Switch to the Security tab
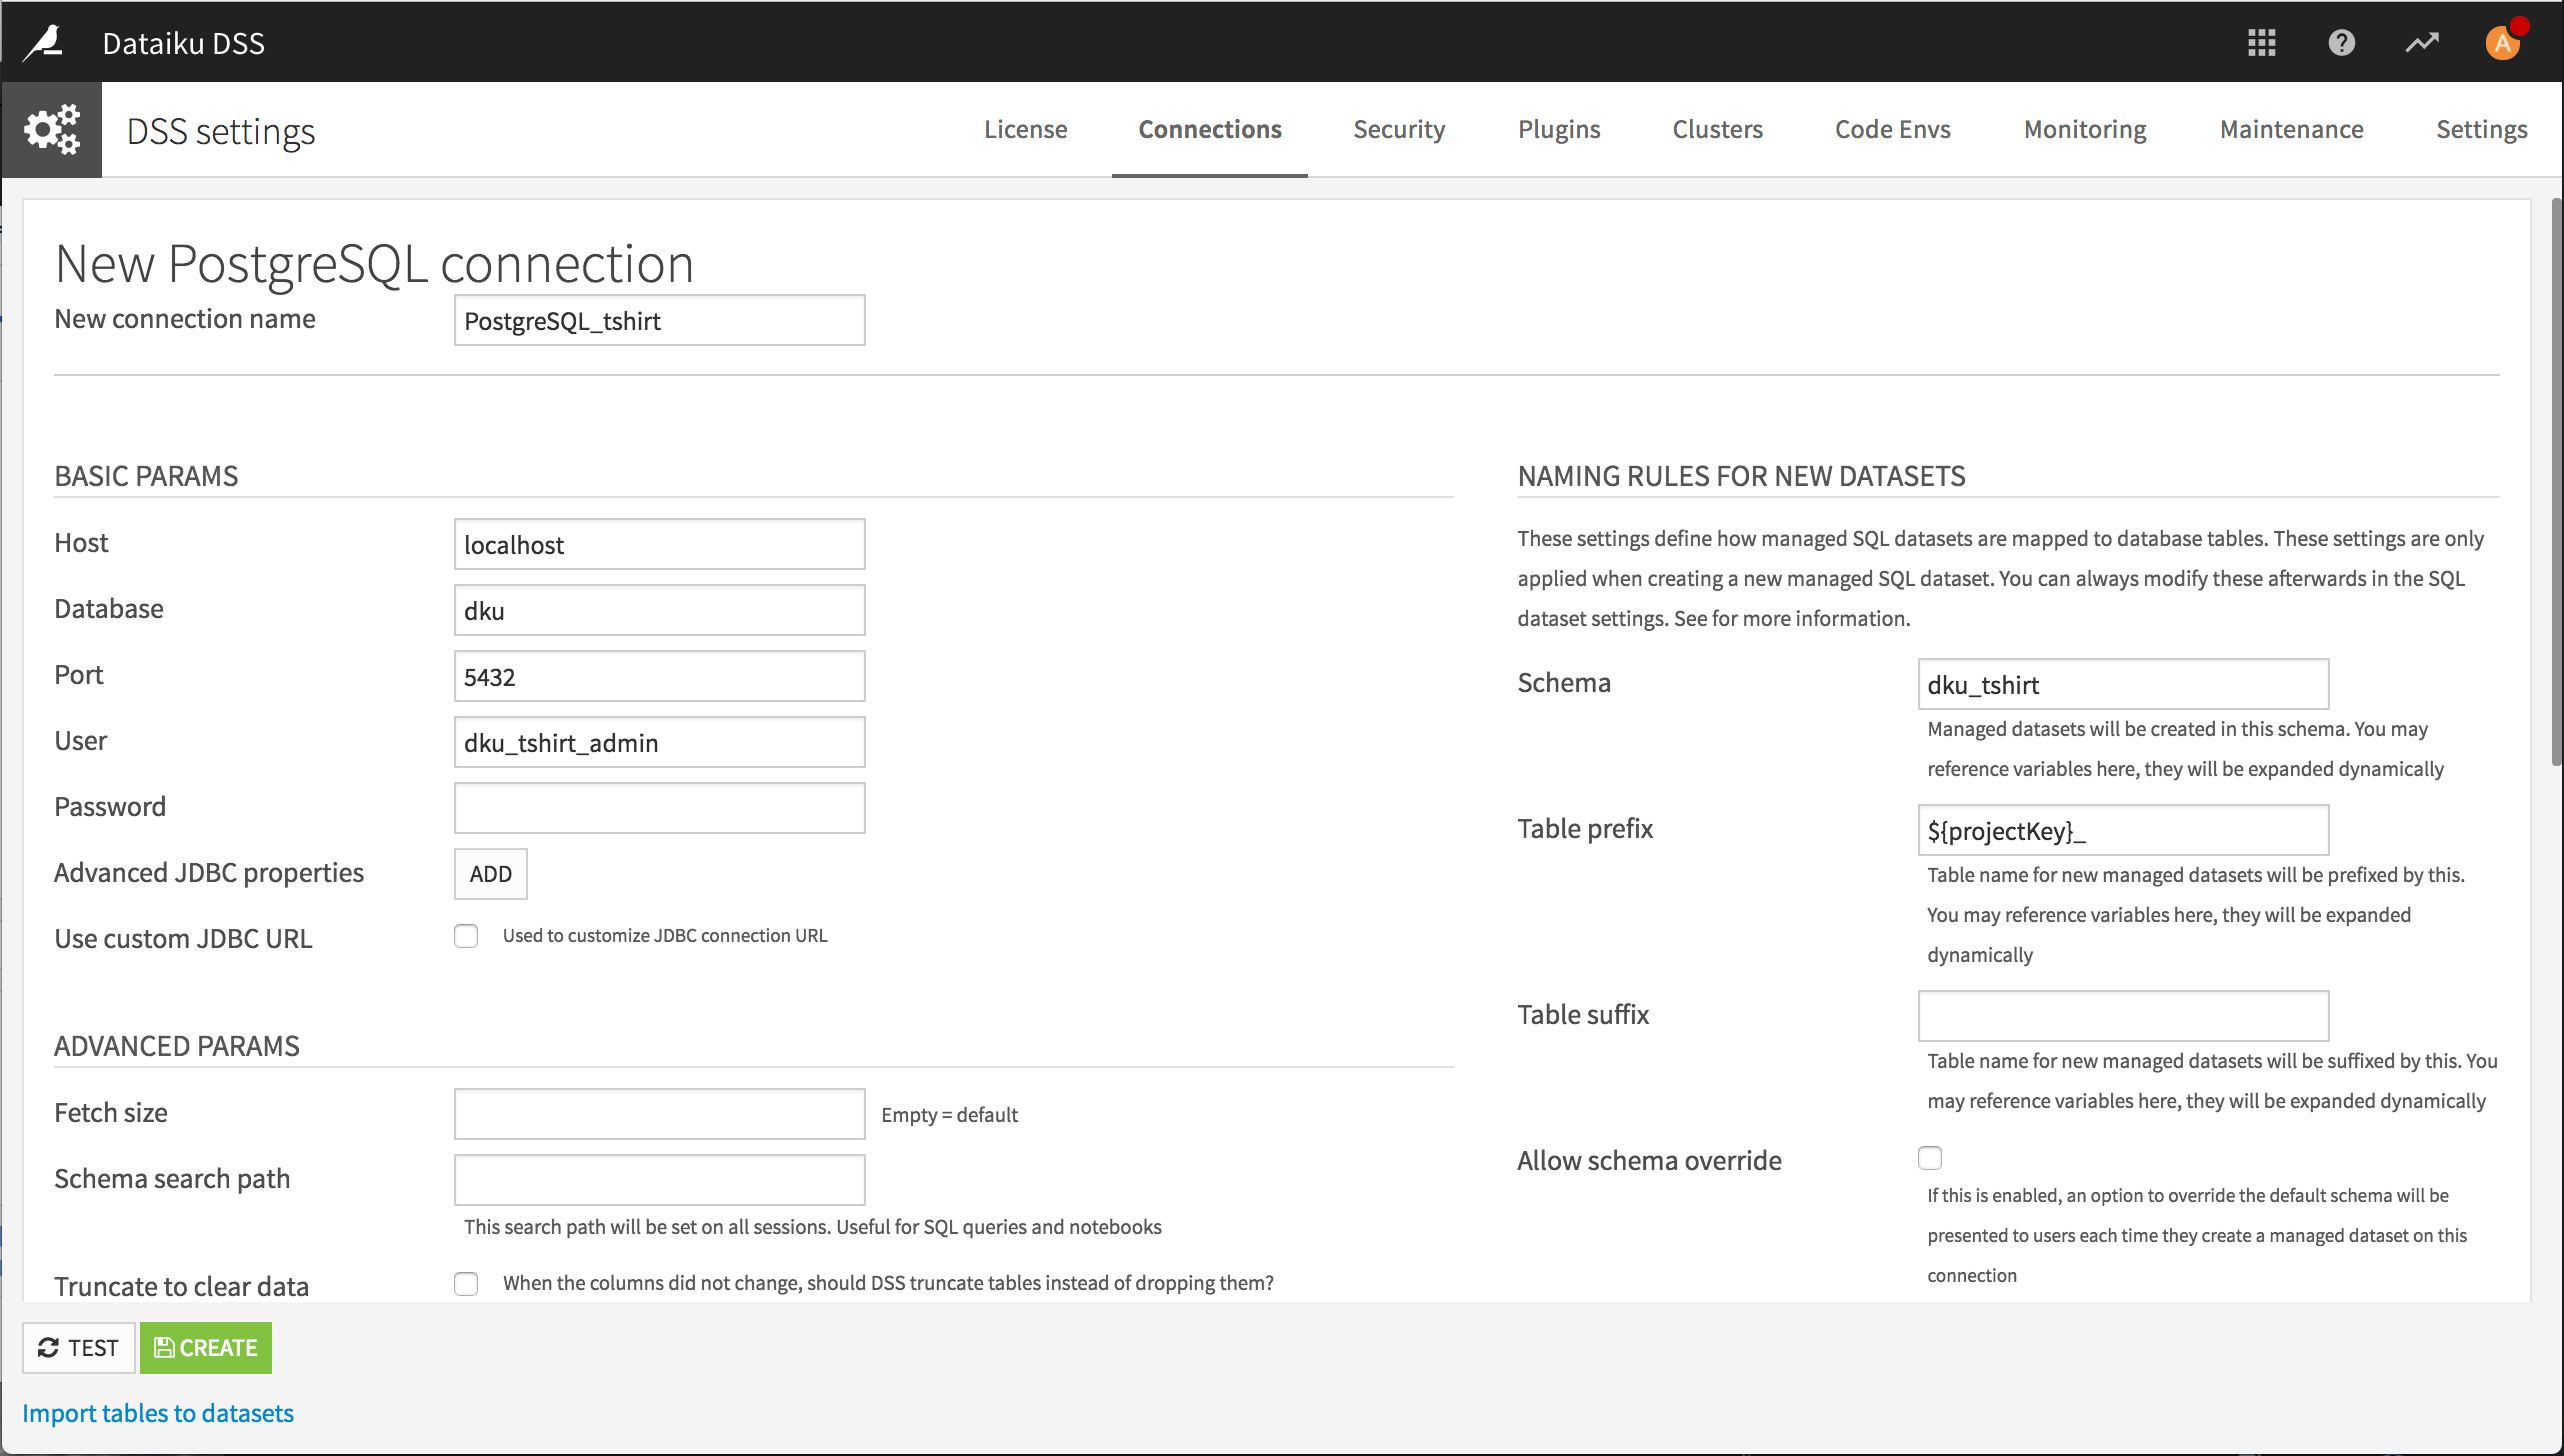 click(x=1399, y=129)
